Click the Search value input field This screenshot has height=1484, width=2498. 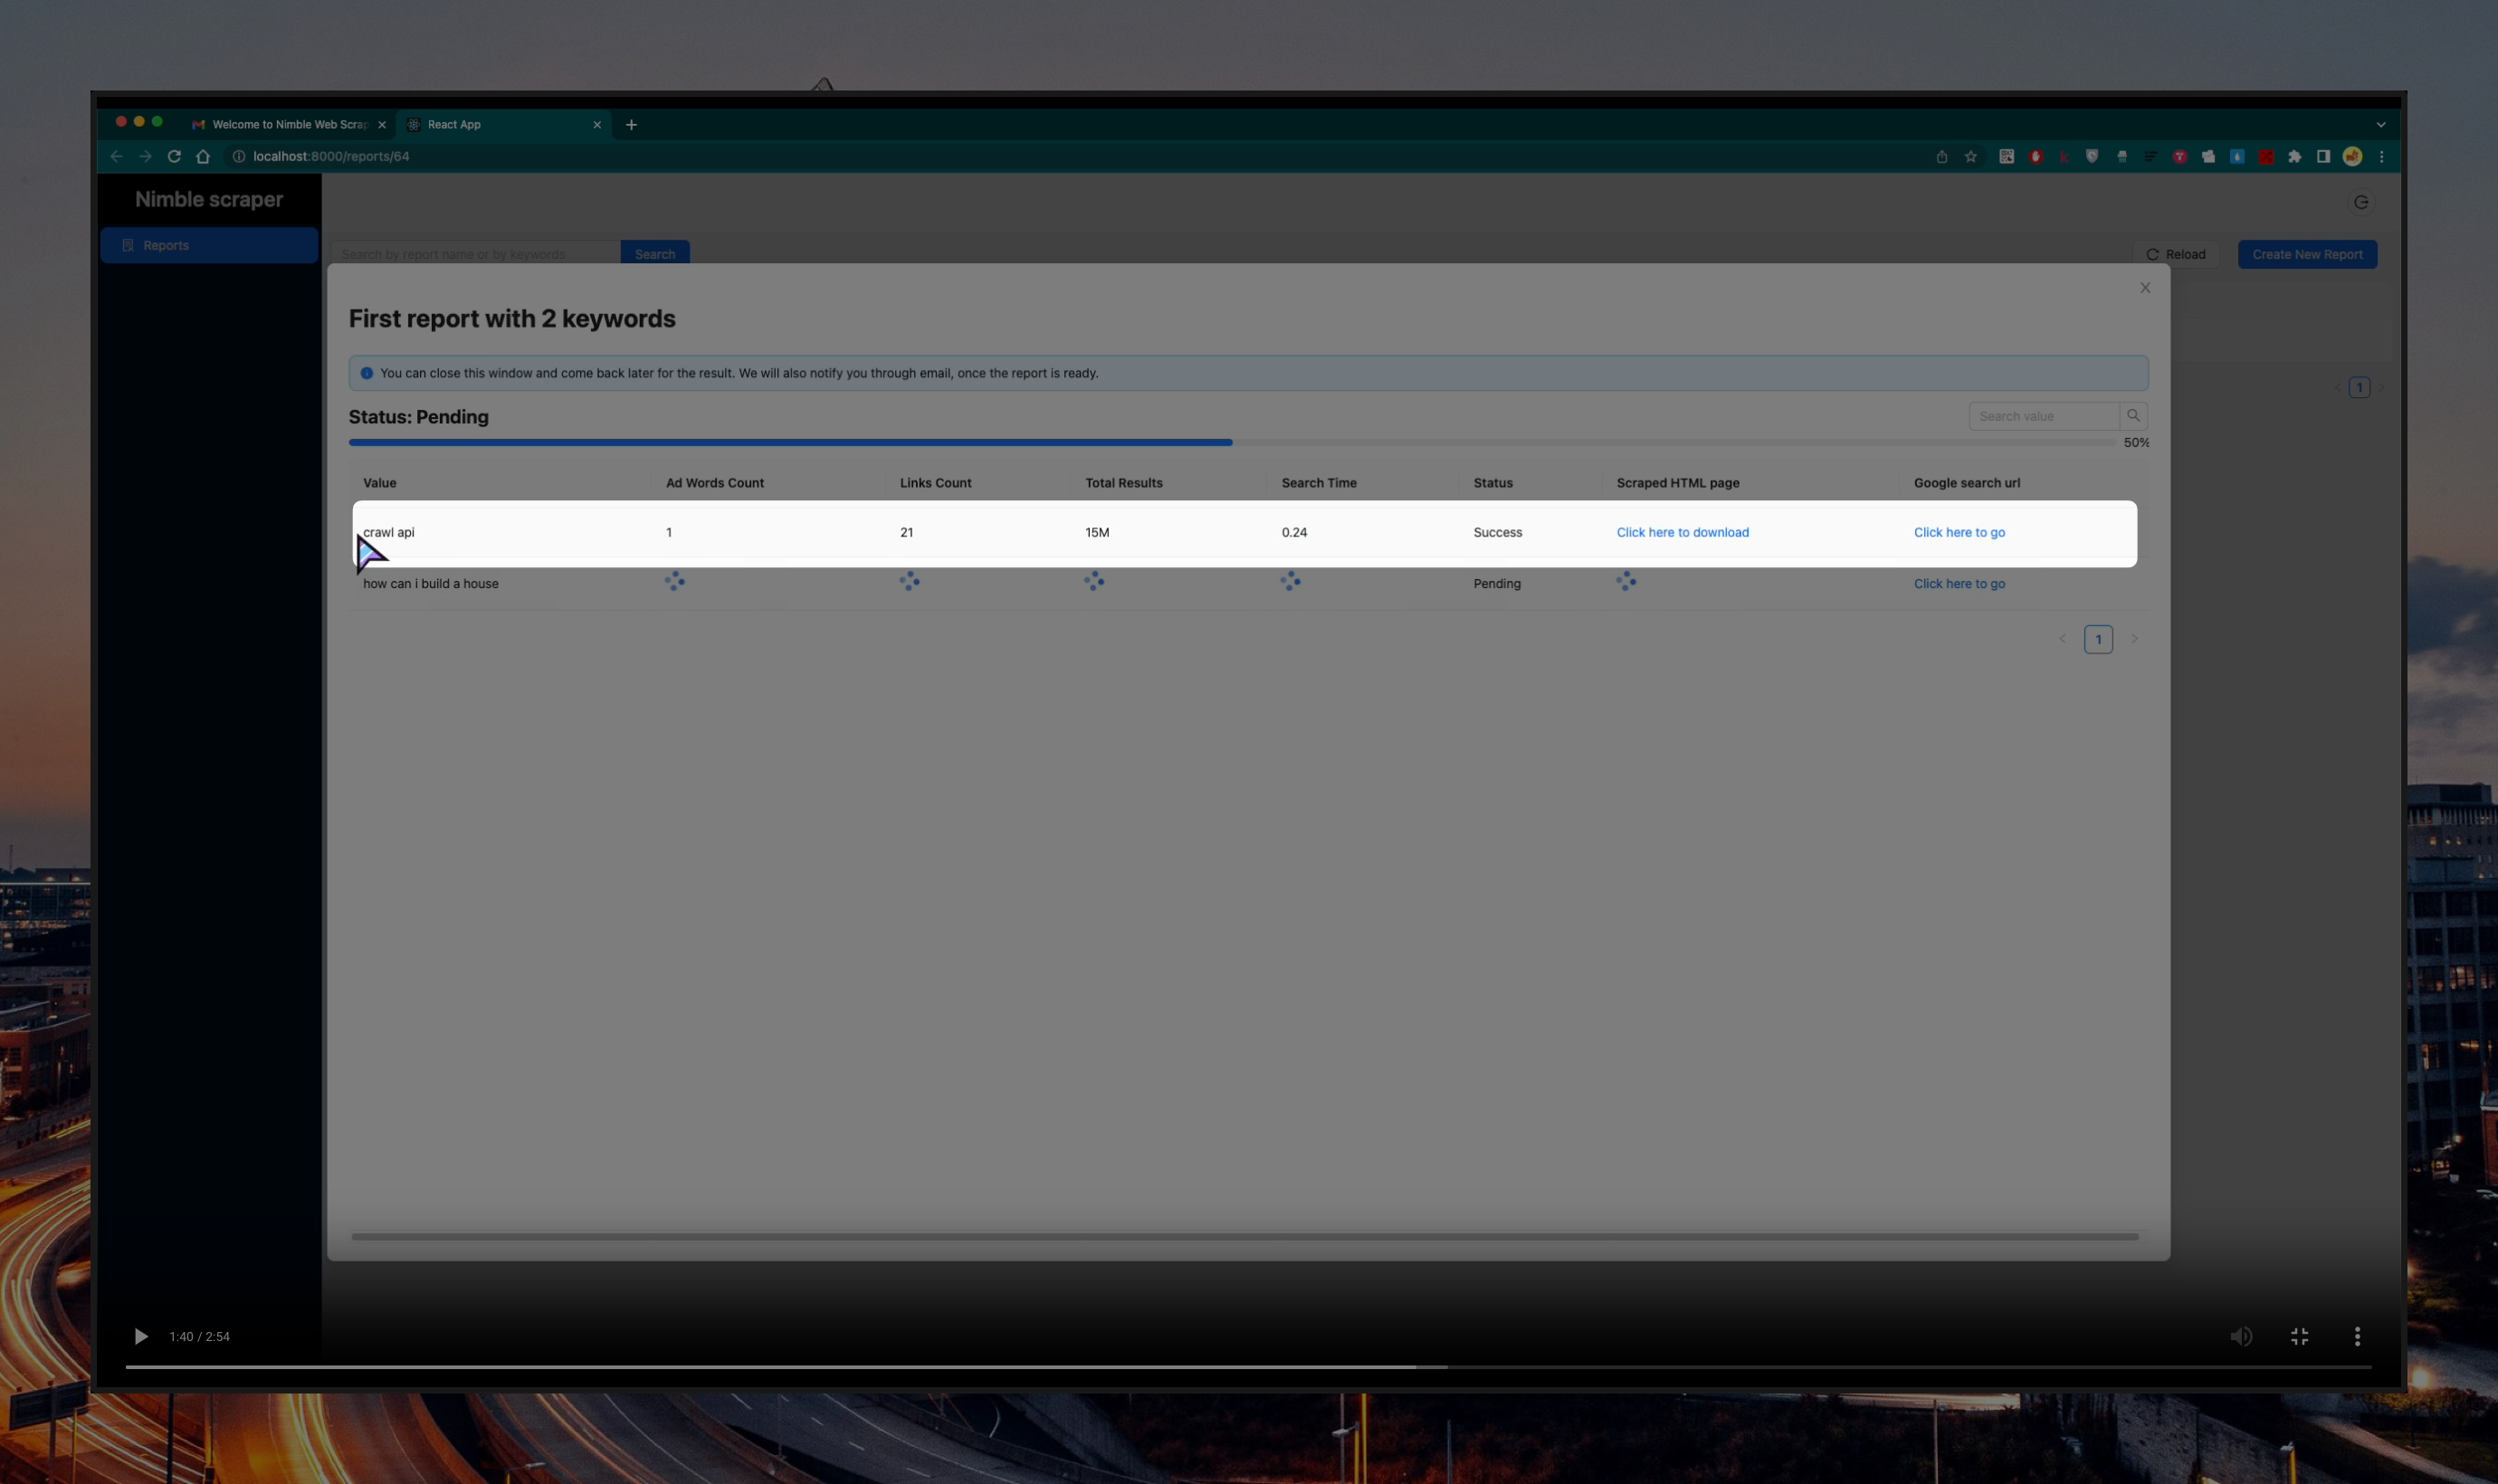(x=2042, y=416)
